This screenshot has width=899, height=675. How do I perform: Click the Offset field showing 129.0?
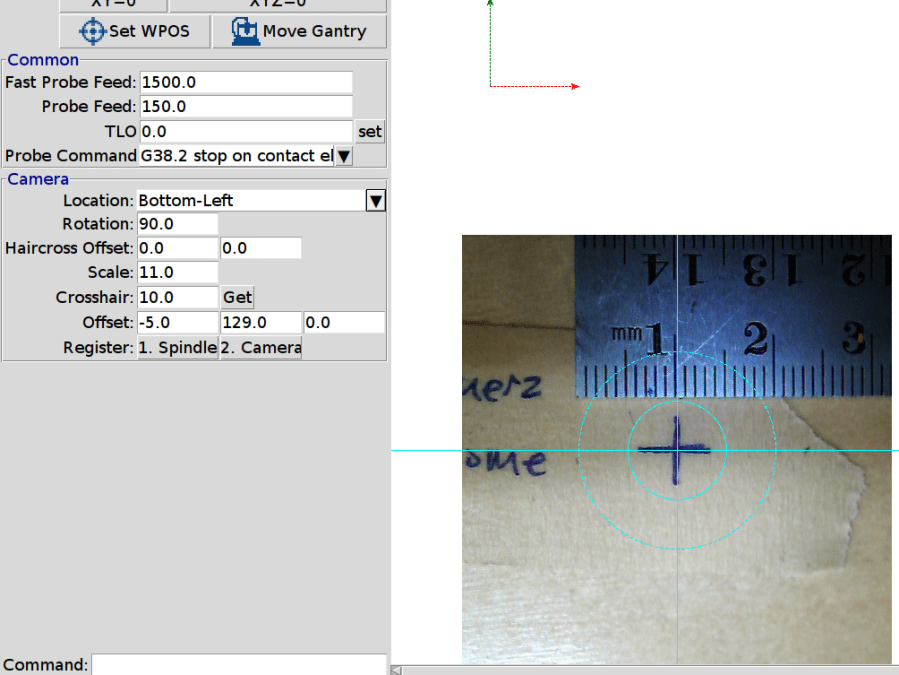pyautogui.click(x=259, y=322)
